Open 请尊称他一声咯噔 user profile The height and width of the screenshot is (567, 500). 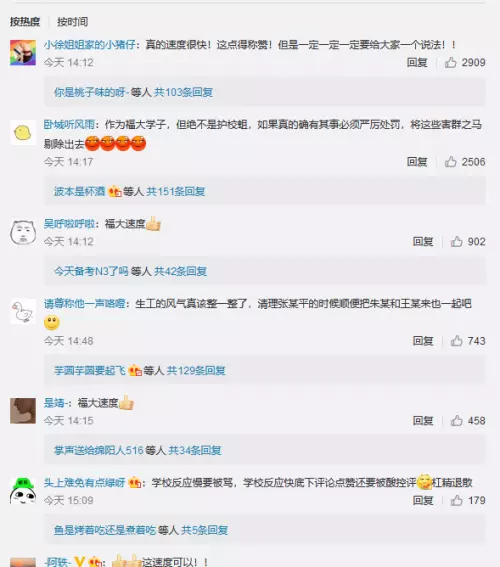click(x=85, y=303)
